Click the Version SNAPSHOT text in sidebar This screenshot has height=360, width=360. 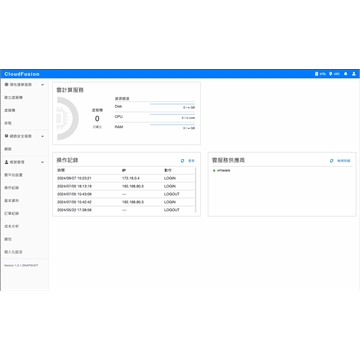(21, 265)
